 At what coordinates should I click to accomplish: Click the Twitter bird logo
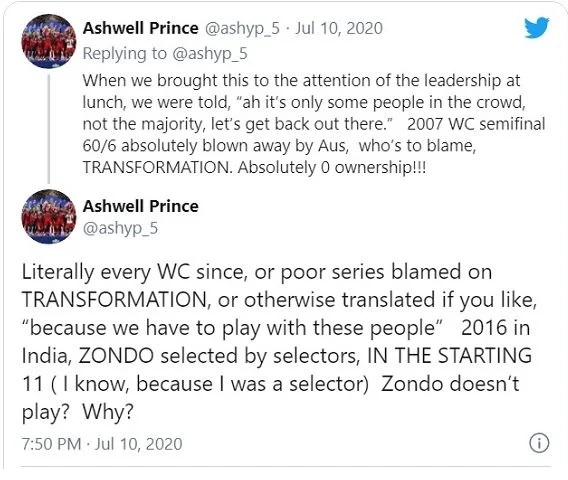point(537,27)
